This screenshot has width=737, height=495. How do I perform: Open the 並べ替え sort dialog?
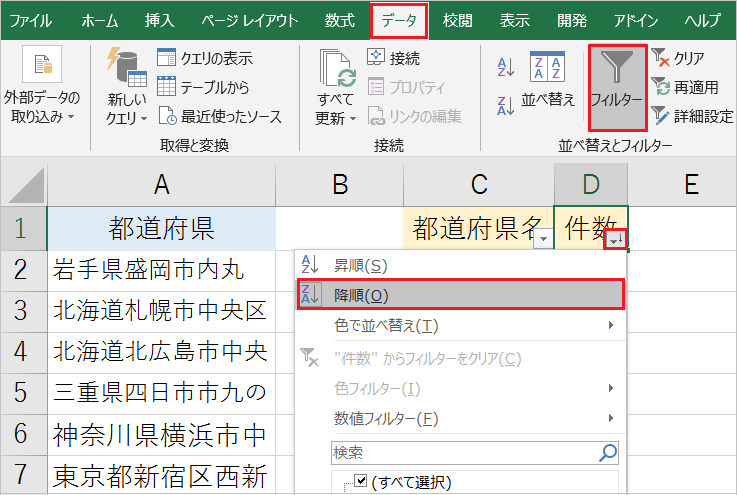point(548,80)
